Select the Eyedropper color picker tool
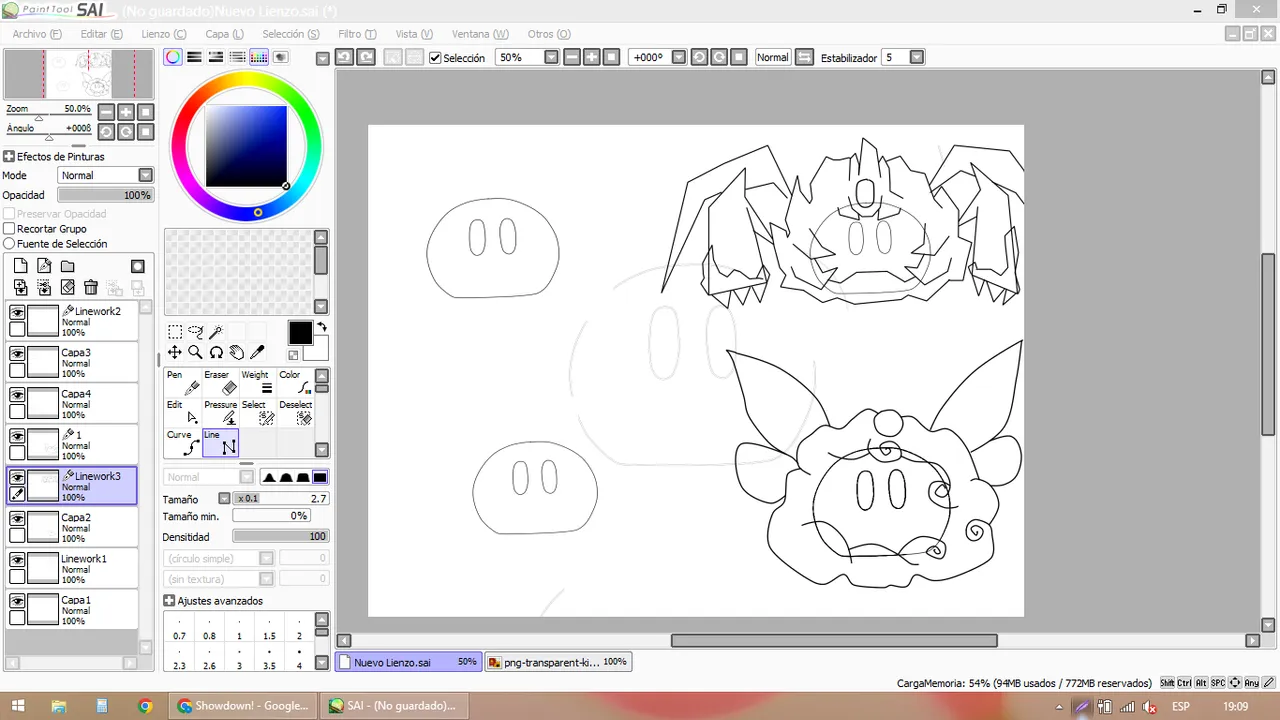This screenshot has width=1280, height=720. click(x=257, y=352)
